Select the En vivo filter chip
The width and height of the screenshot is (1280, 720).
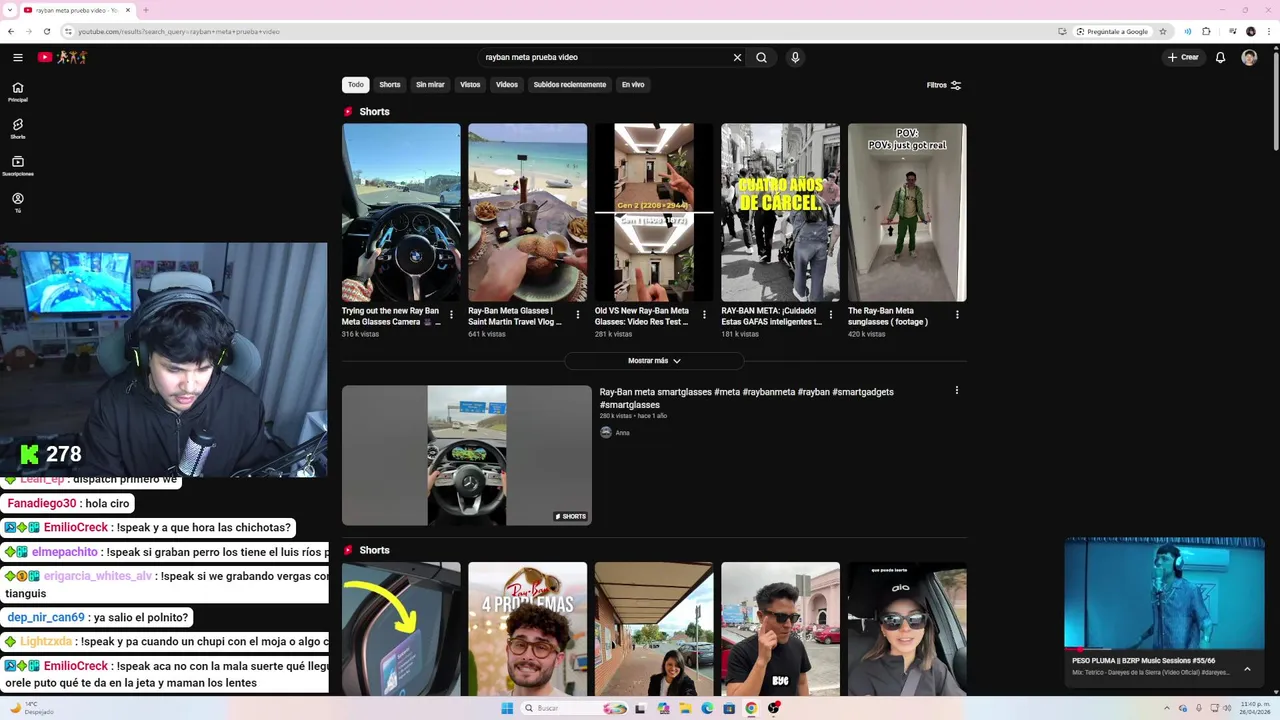(x=633, y=85)
